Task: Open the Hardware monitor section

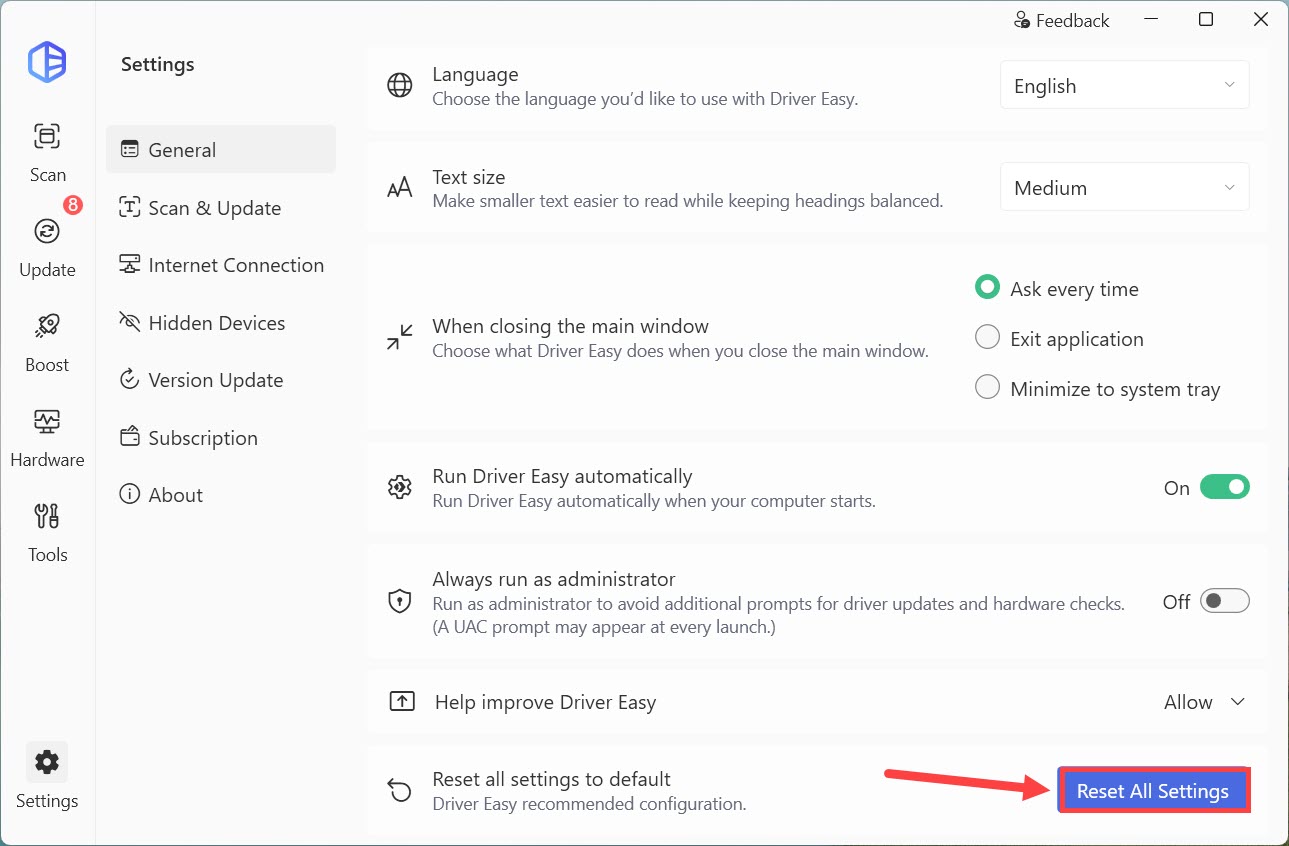Action: [x=47, y=437]
